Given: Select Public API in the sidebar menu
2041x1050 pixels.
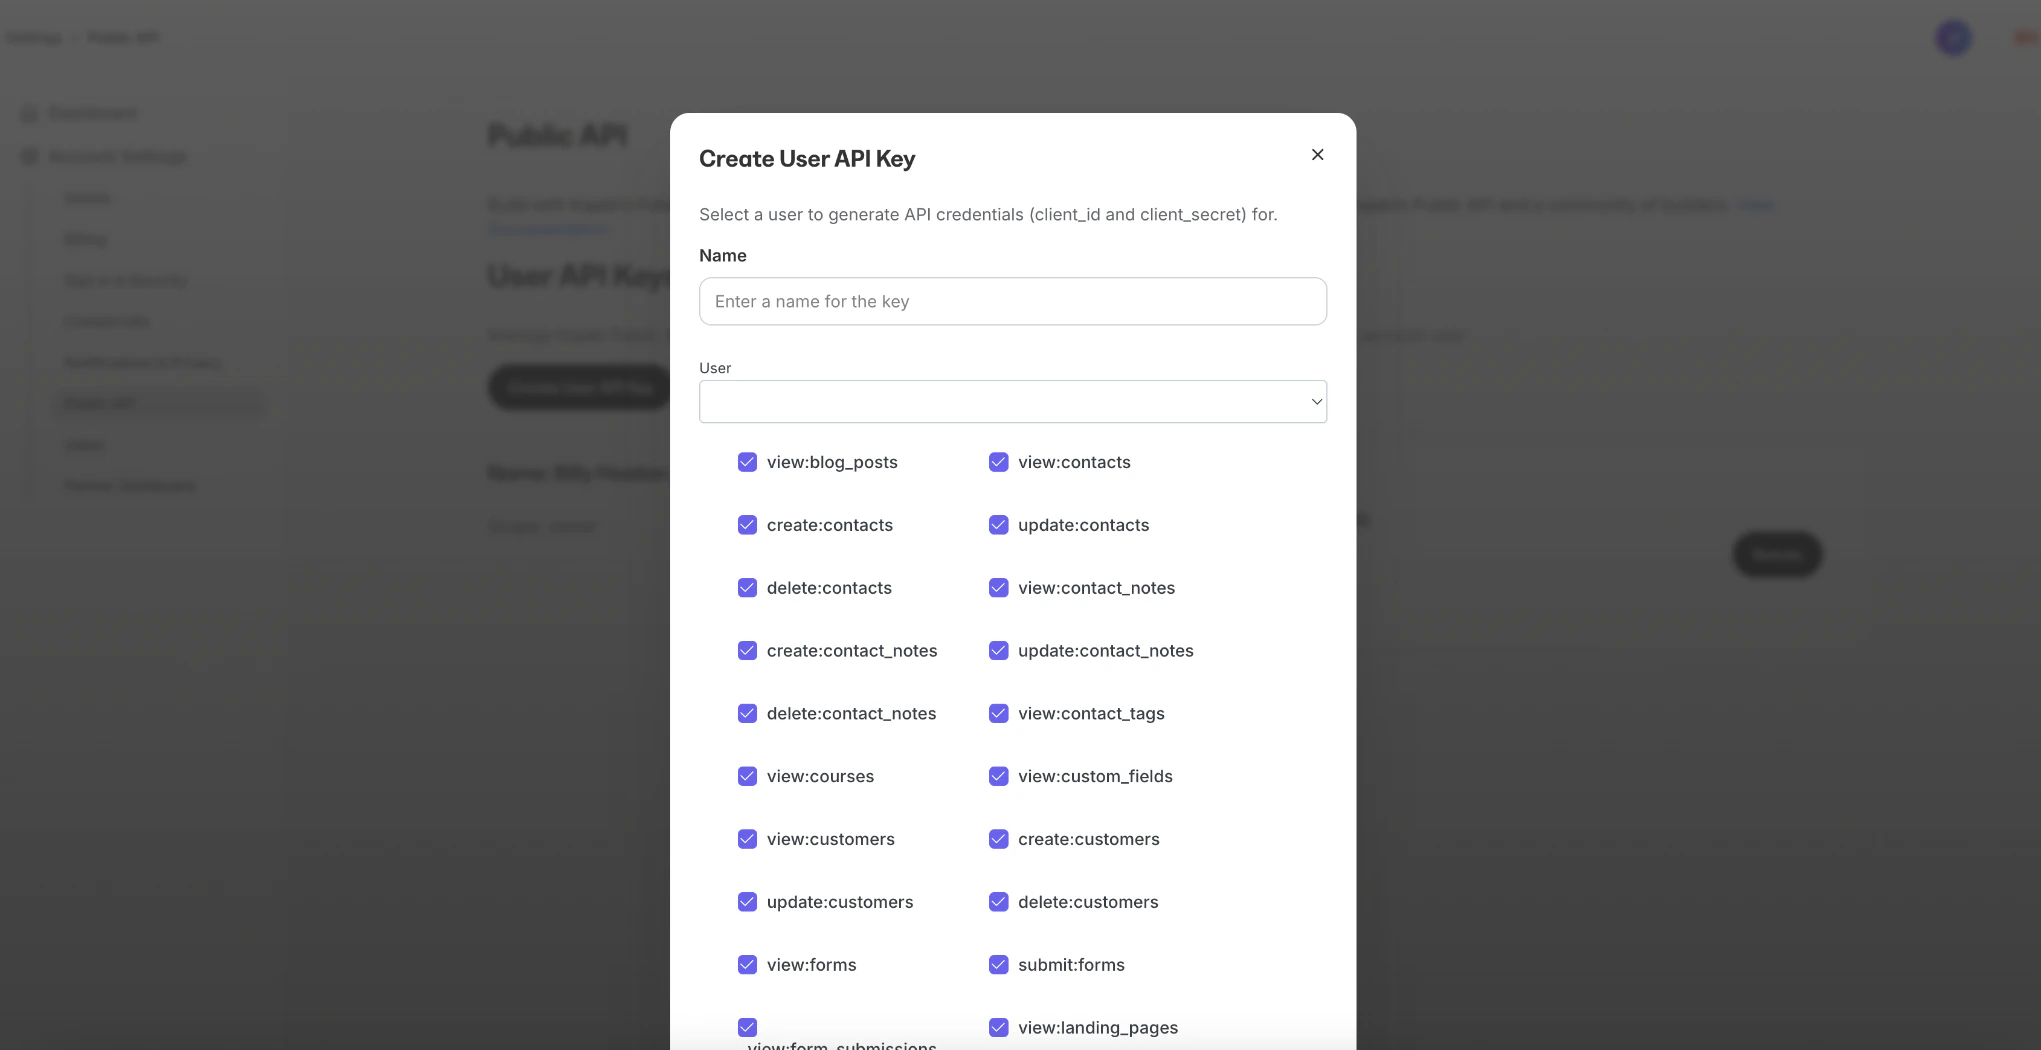Looking at the screenshot, I should point(99,403).
